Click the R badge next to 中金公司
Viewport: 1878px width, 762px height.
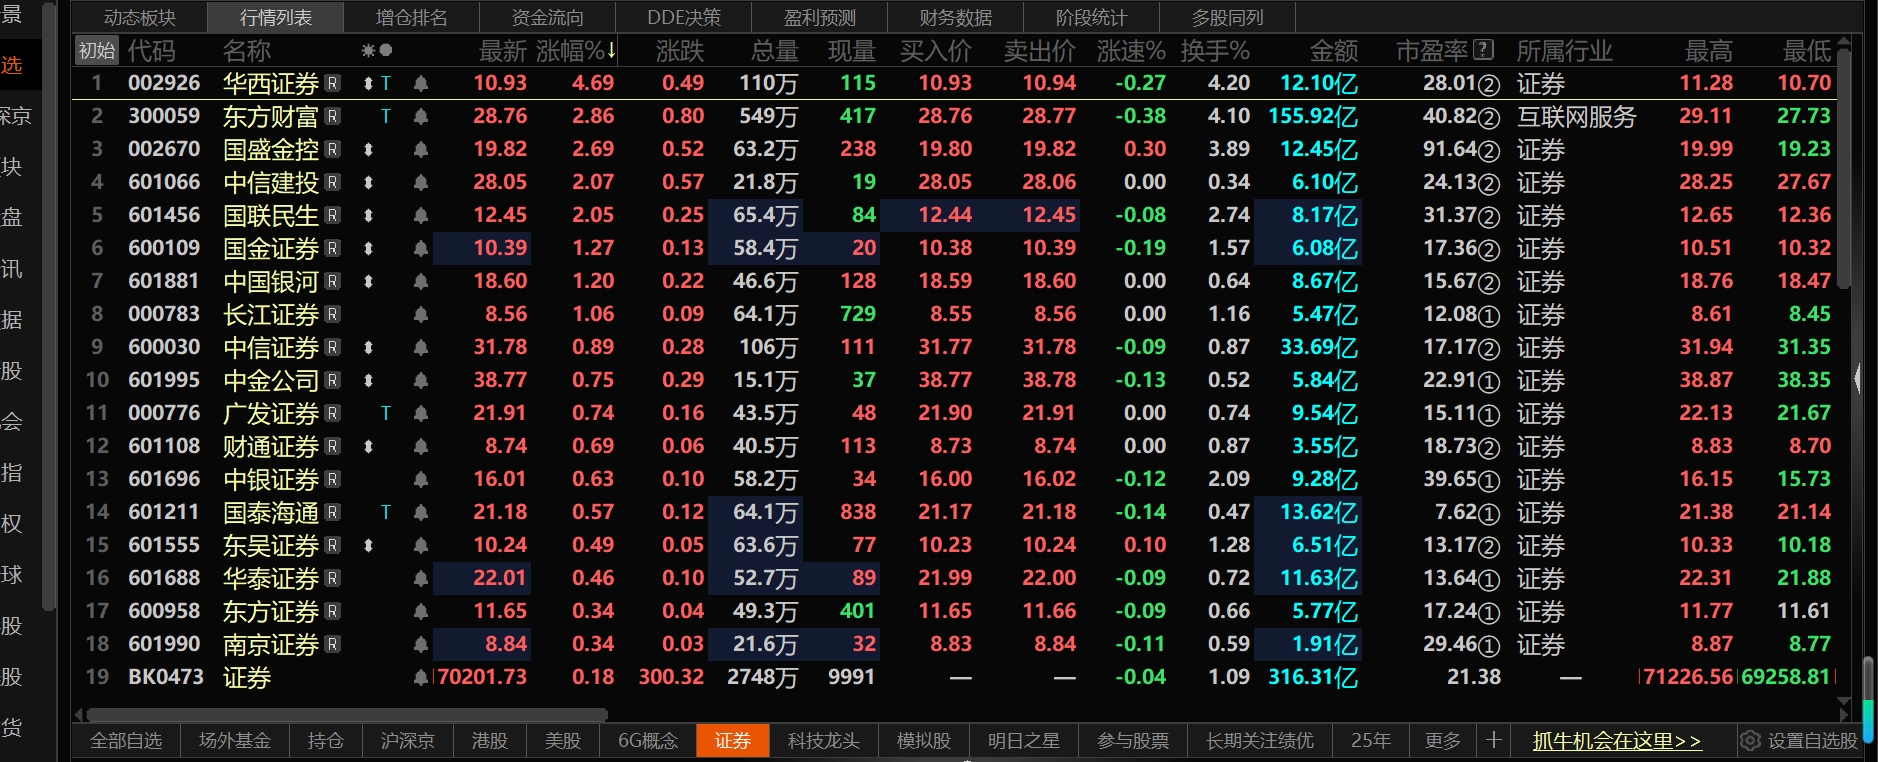point(333,381)
